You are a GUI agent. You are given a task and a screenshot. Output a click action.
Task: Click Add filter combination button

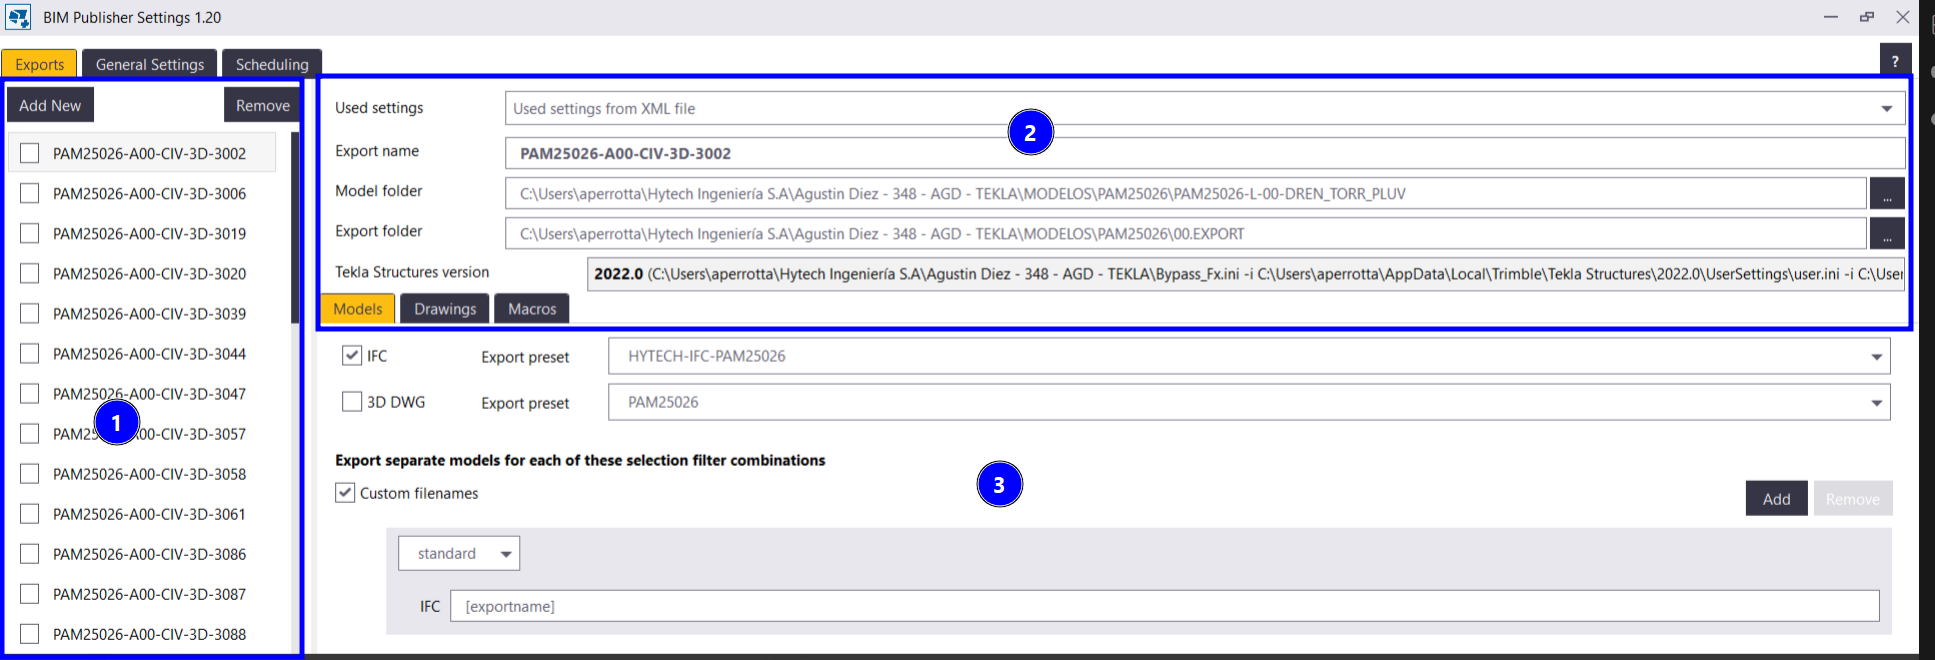pos(1776,499)
